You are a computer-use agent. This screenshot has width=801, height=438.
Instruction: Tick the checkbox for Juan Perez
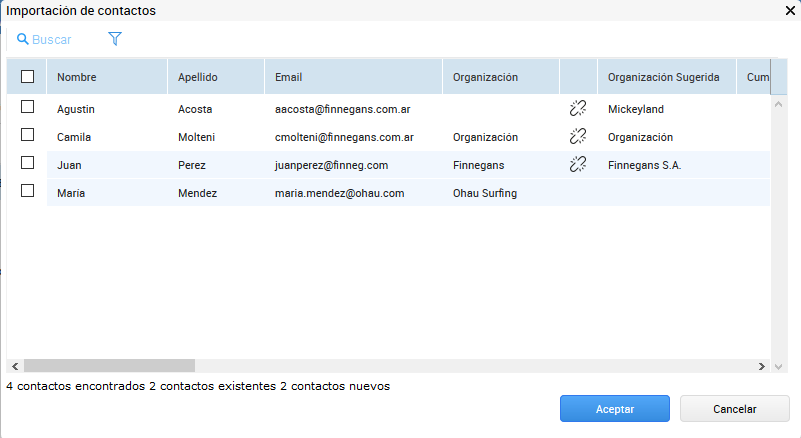[27, 163]
